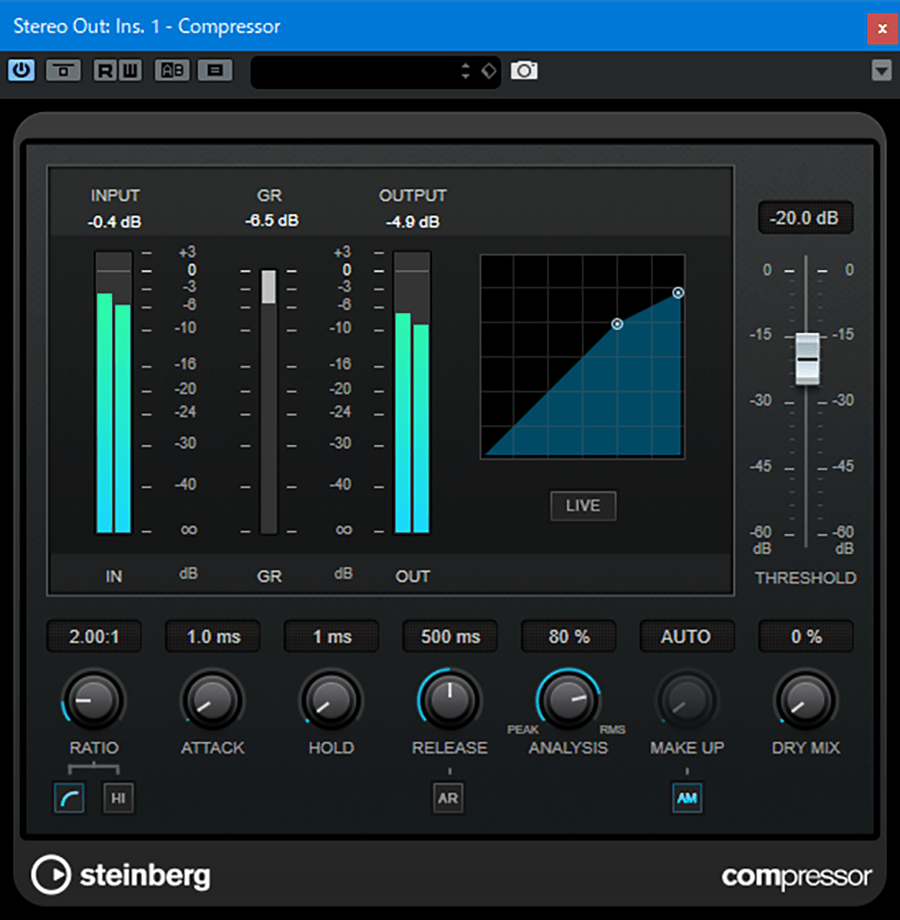The width and height of the screenshot is (900, 920).
Task: Click the RMS label near the Analysis knob
Action: pos(613,729)
